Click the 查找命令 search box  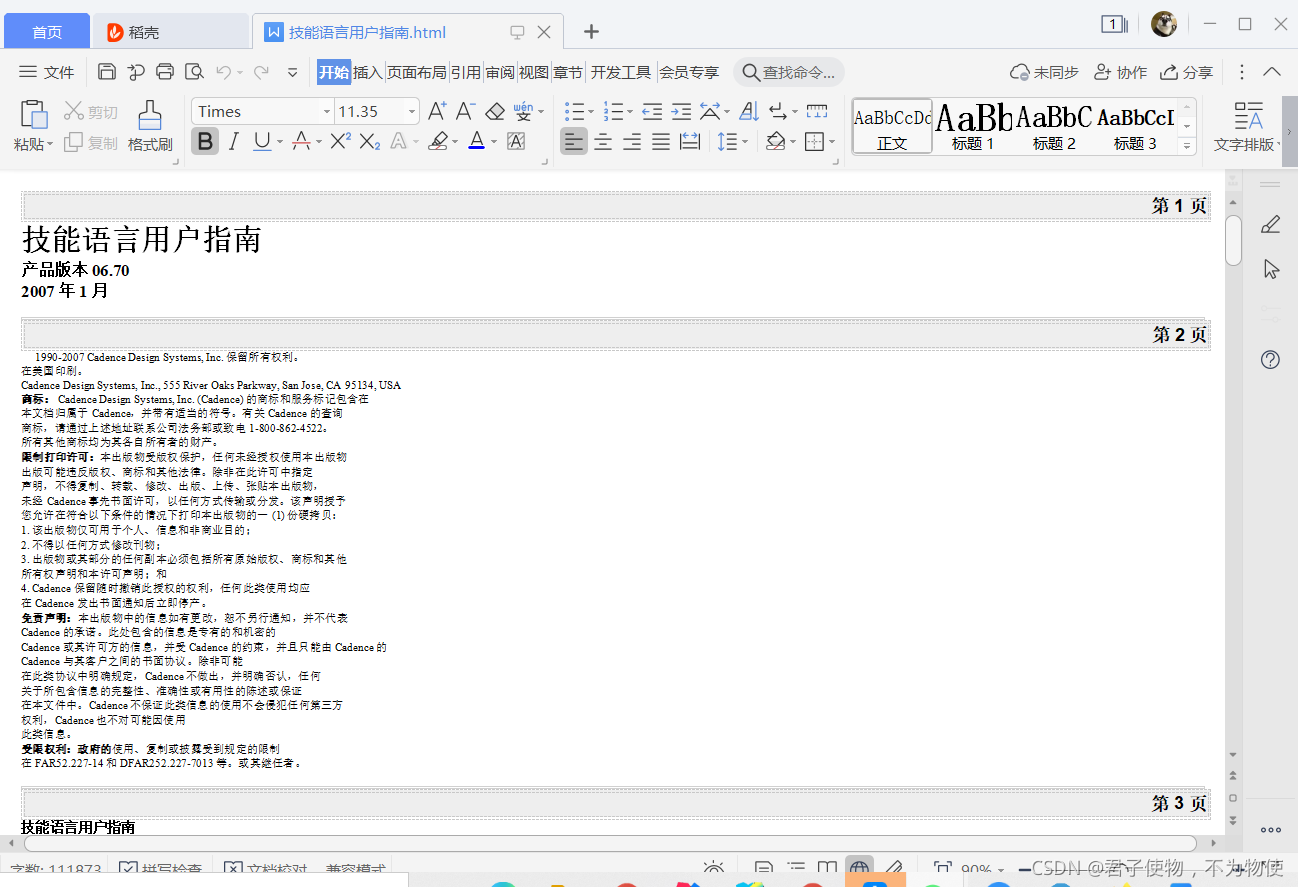tap(789, 72)
